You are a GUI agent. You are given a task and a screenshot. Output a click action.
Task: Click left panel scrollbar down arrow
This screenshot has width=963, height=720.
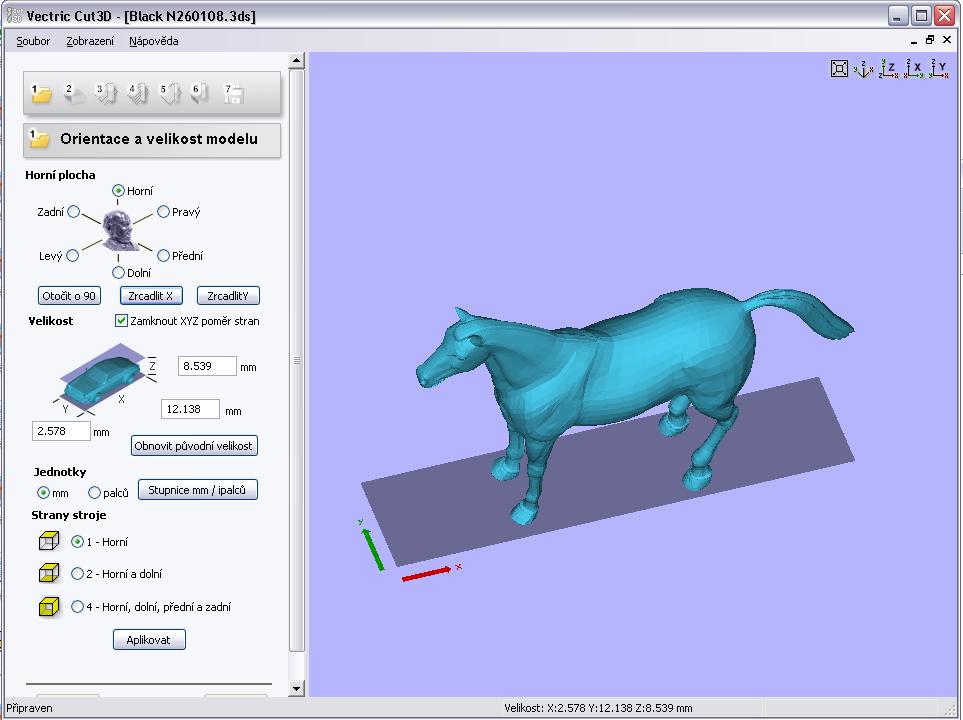click(296, 688)
